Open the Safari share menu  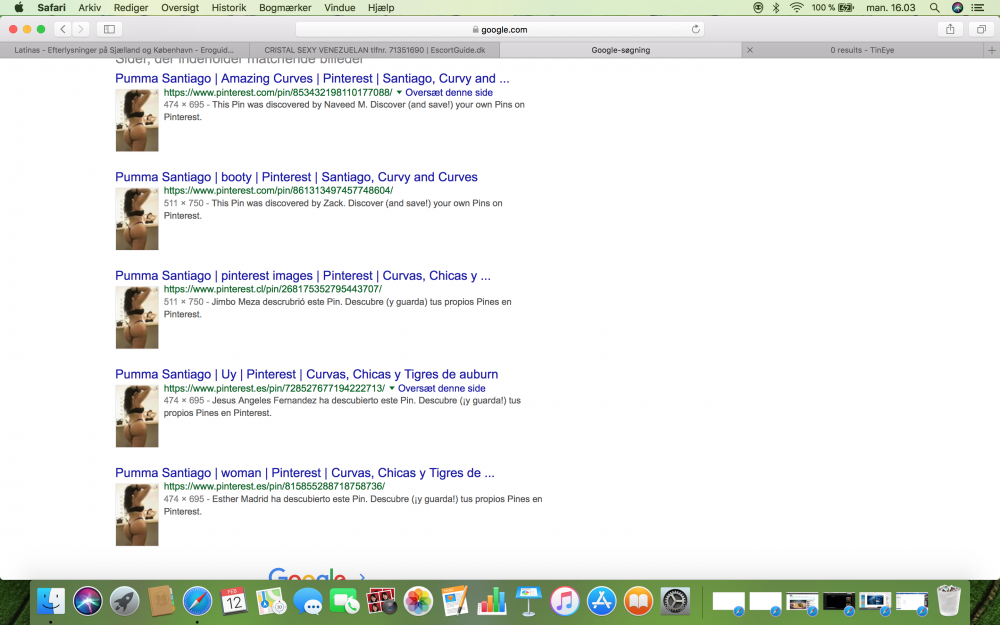click(x=950, y=29)
